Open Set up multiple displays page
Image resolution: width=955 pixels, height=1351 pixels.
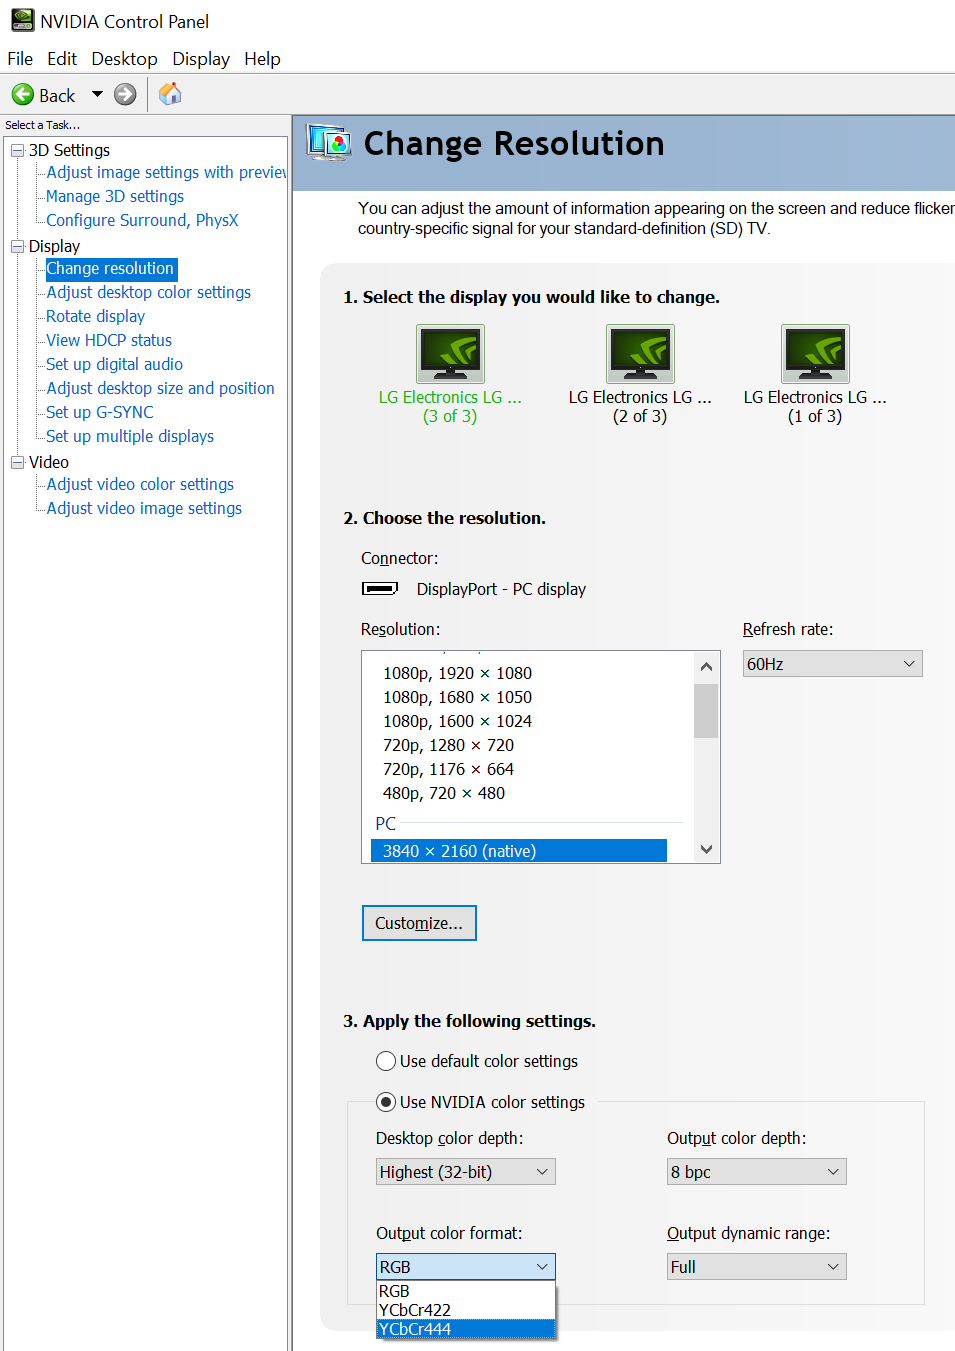pyautogui.click(x=130, y=436)
